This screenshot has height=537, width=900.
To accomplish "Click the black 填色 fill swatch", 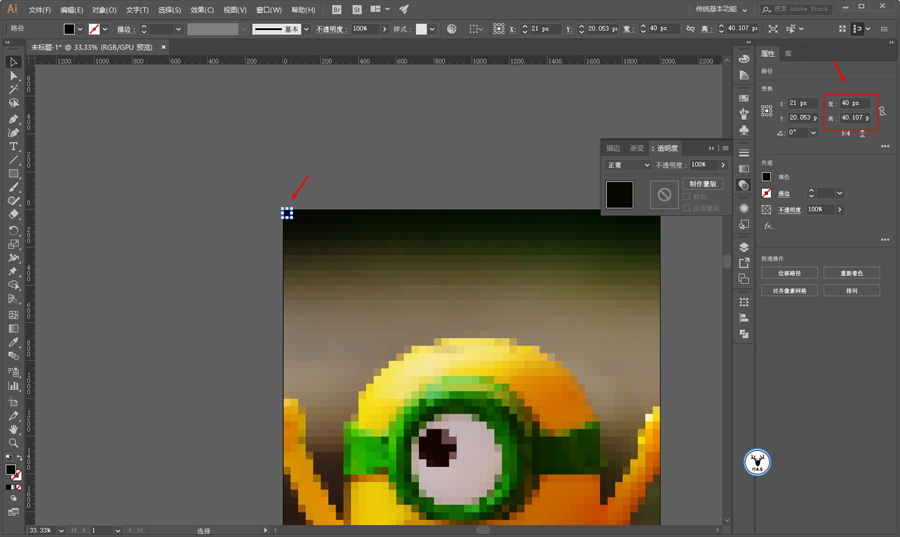I will point(766,177).
